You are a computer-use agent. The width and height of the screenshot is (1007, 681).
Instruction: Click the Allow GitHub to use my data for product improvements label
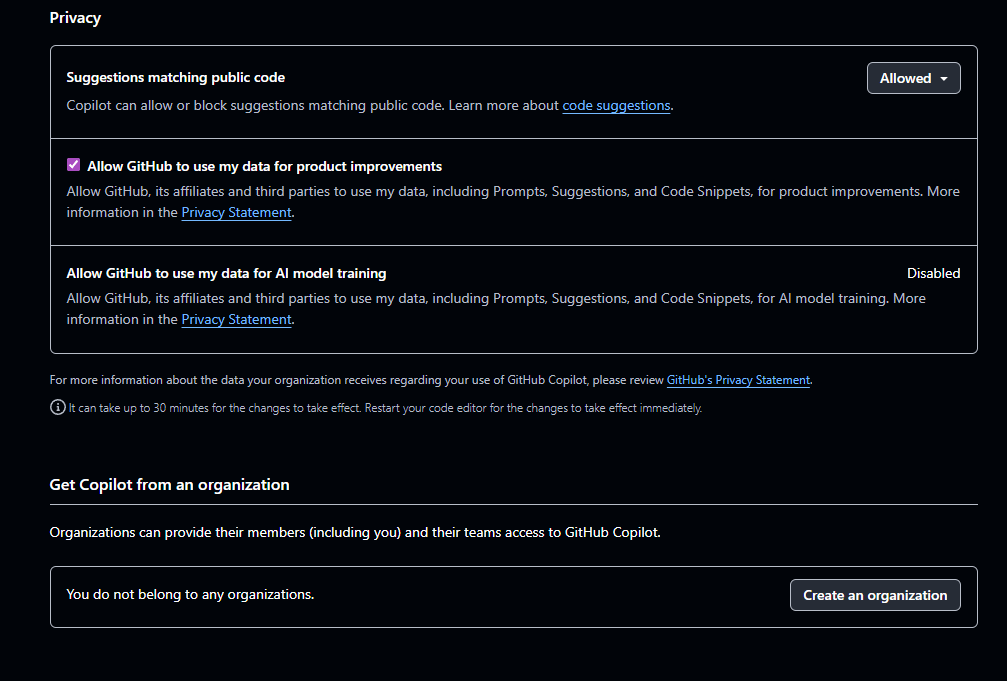tap(265, 166)
